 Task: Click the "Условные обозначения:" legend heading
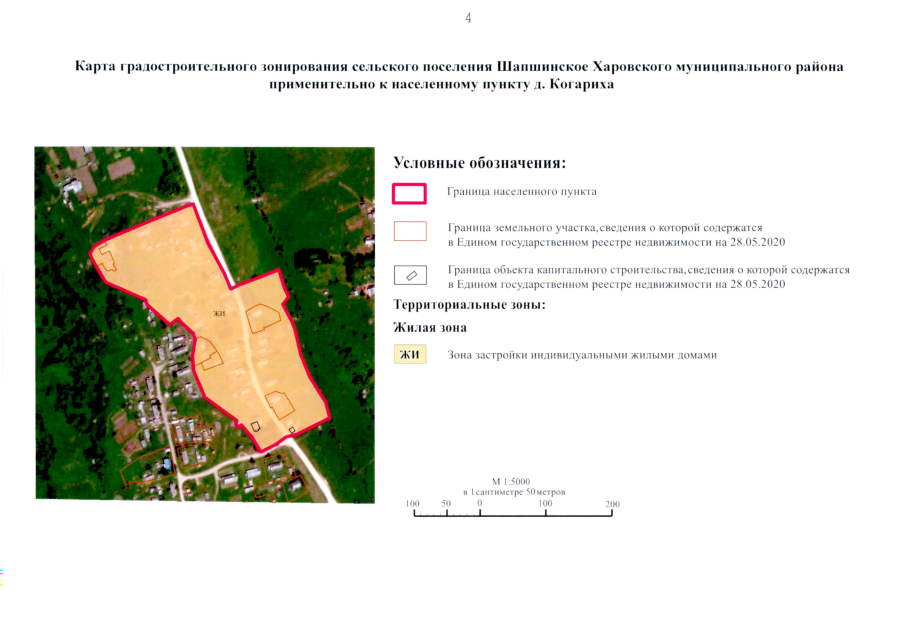click(x=480, y=162)
